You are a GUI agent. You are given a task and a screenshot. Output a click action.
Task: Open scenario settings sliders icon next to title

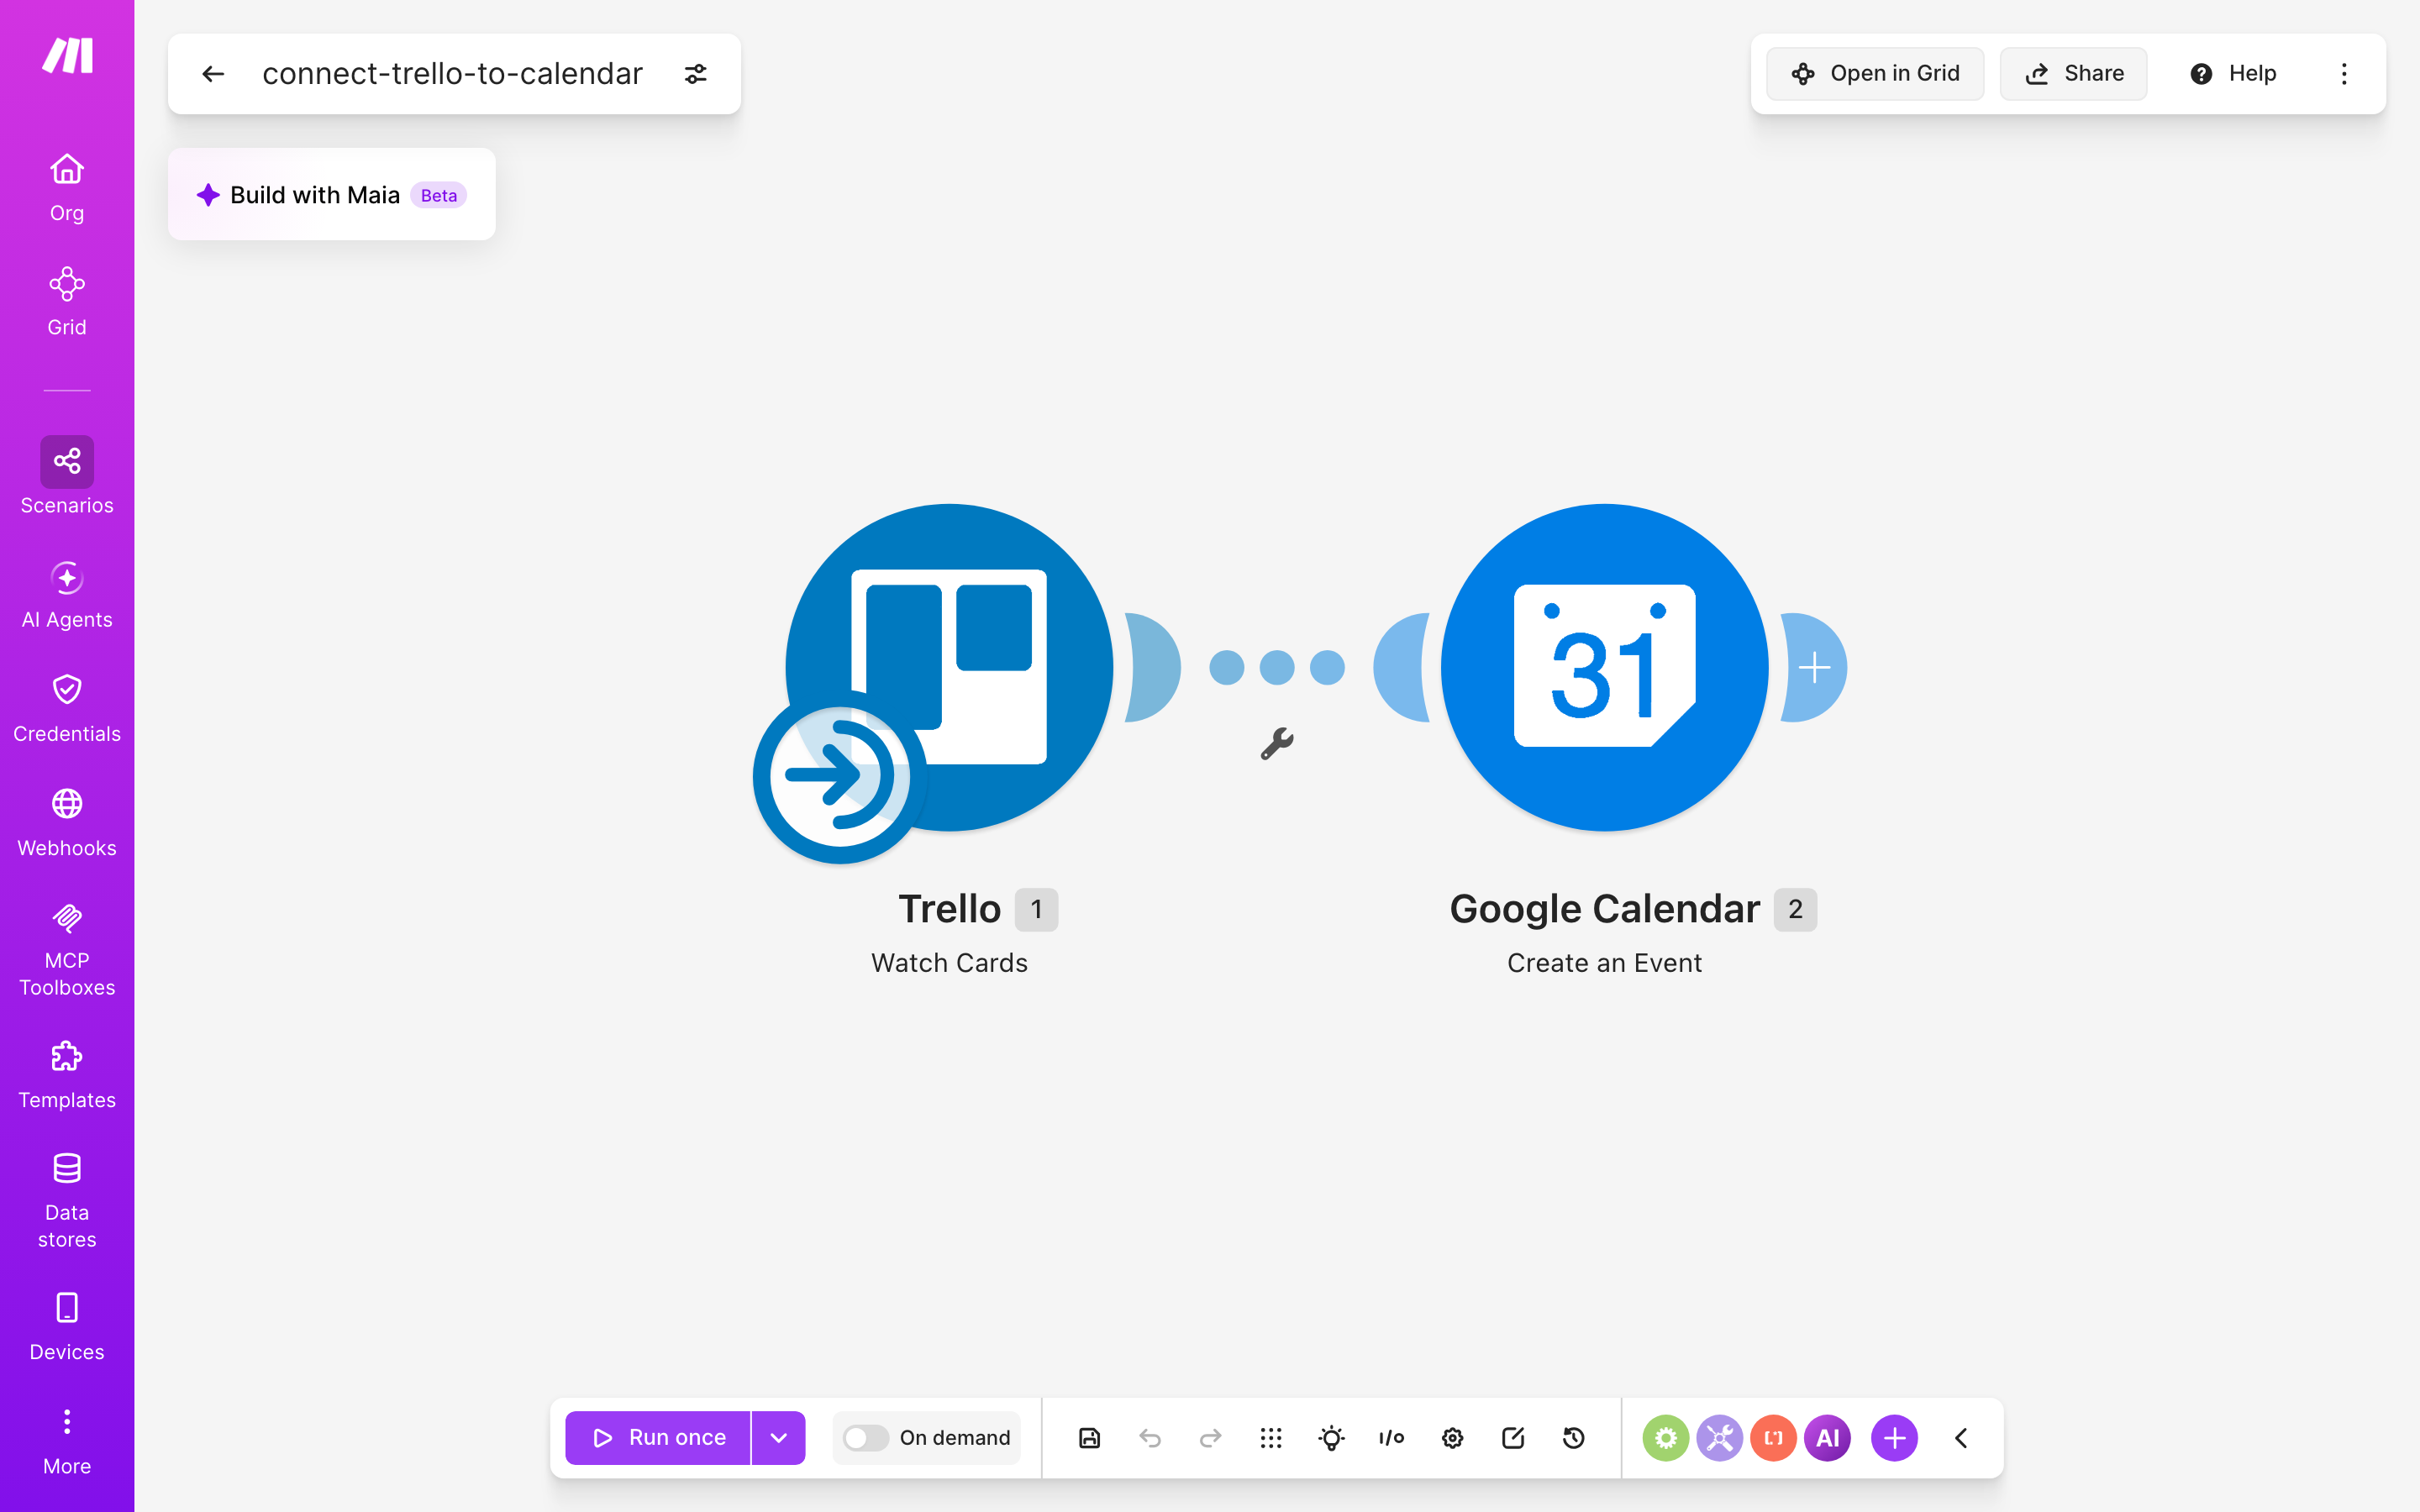[x=696, y=74]
